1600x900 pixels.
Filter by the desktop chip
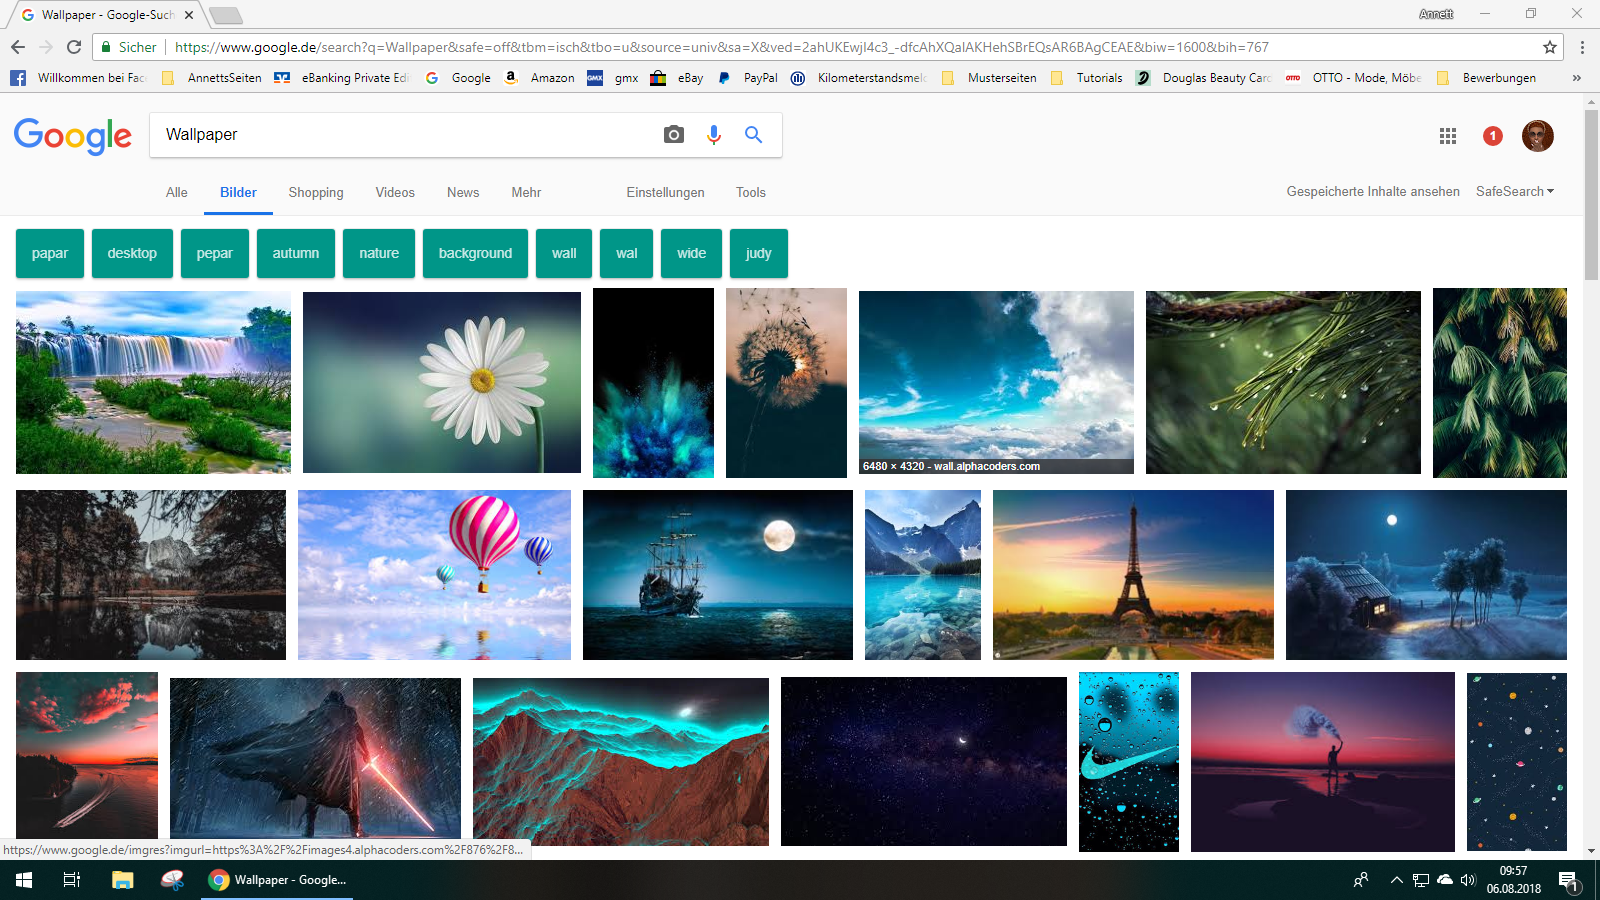(x=132, y=253)
